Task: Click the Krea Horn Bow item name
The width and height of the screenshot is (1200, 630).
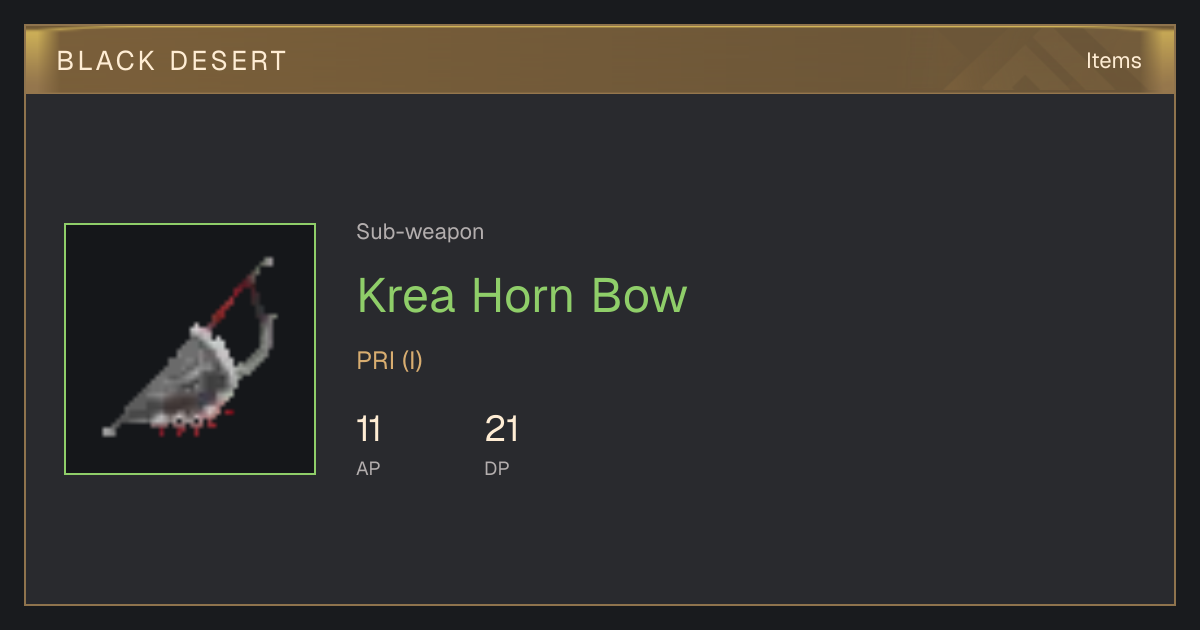Action: pos(522,296)
